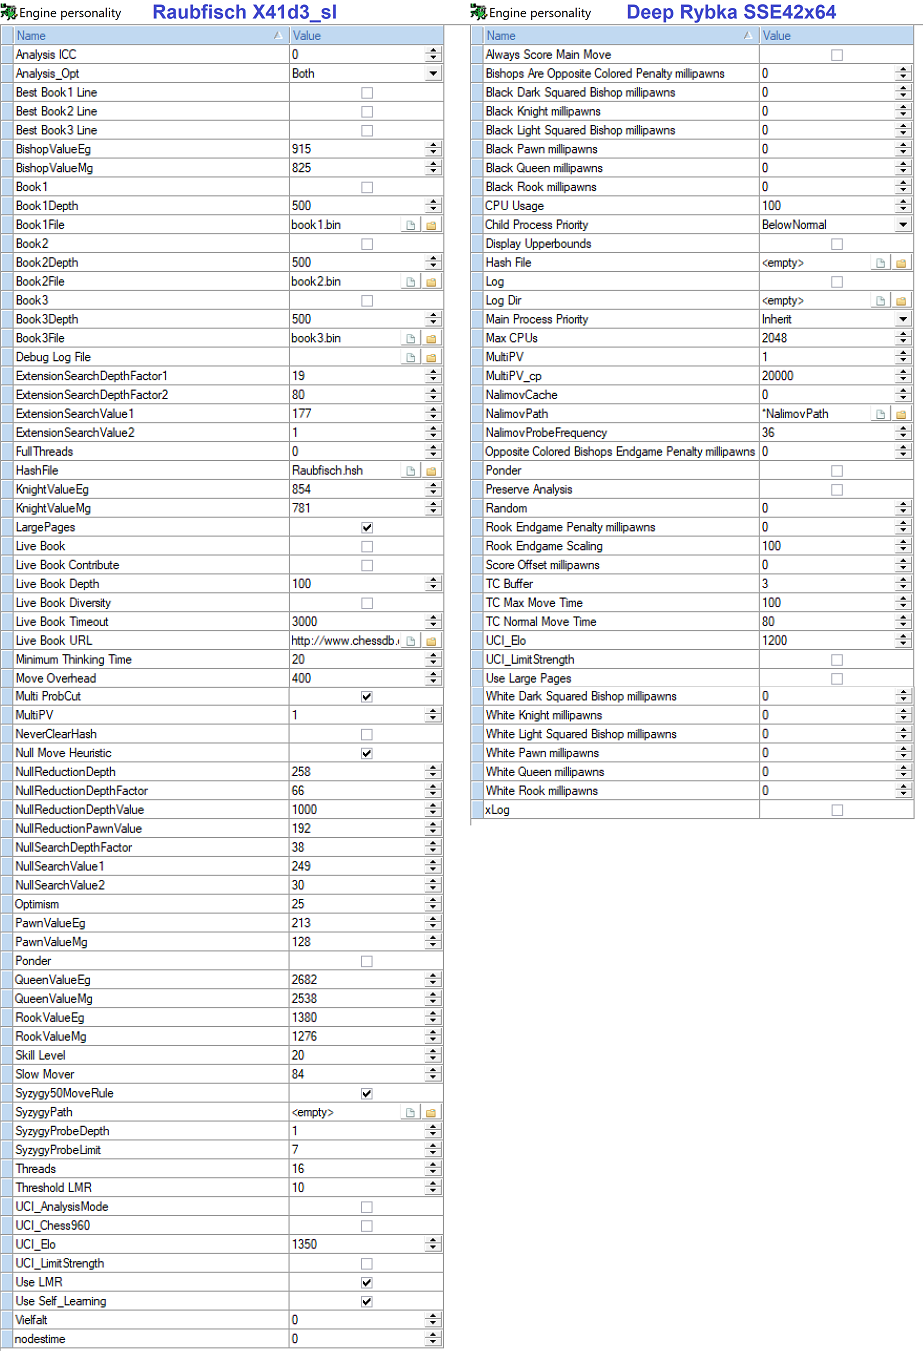Click the Raubfisch Value column header
This screenshot has width=923, height=1354.
pos(366,36)
